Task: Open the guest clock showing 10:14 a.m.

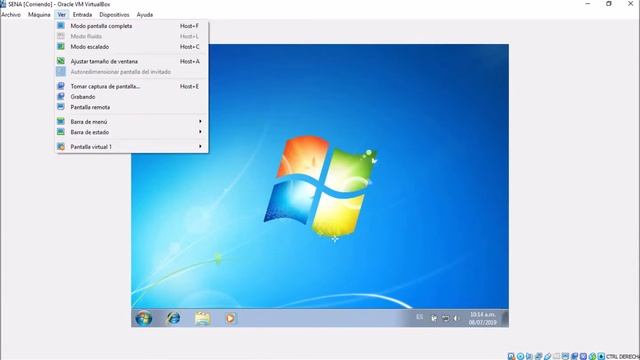Action: pyautogui.click(x=482, y=318)
